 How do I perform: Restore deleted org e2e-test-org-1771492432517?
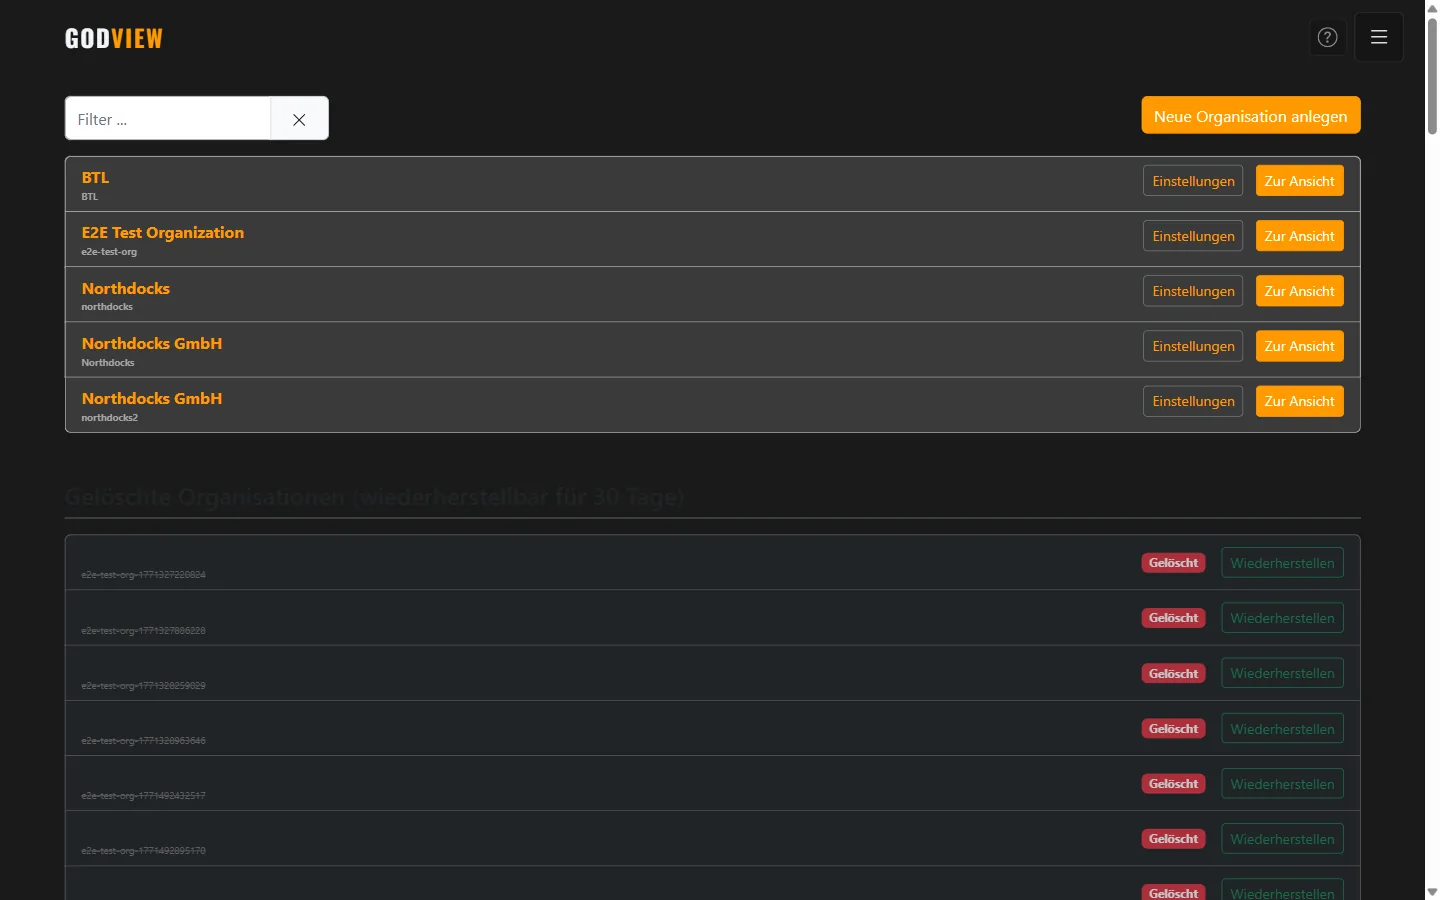point(1282,783)
